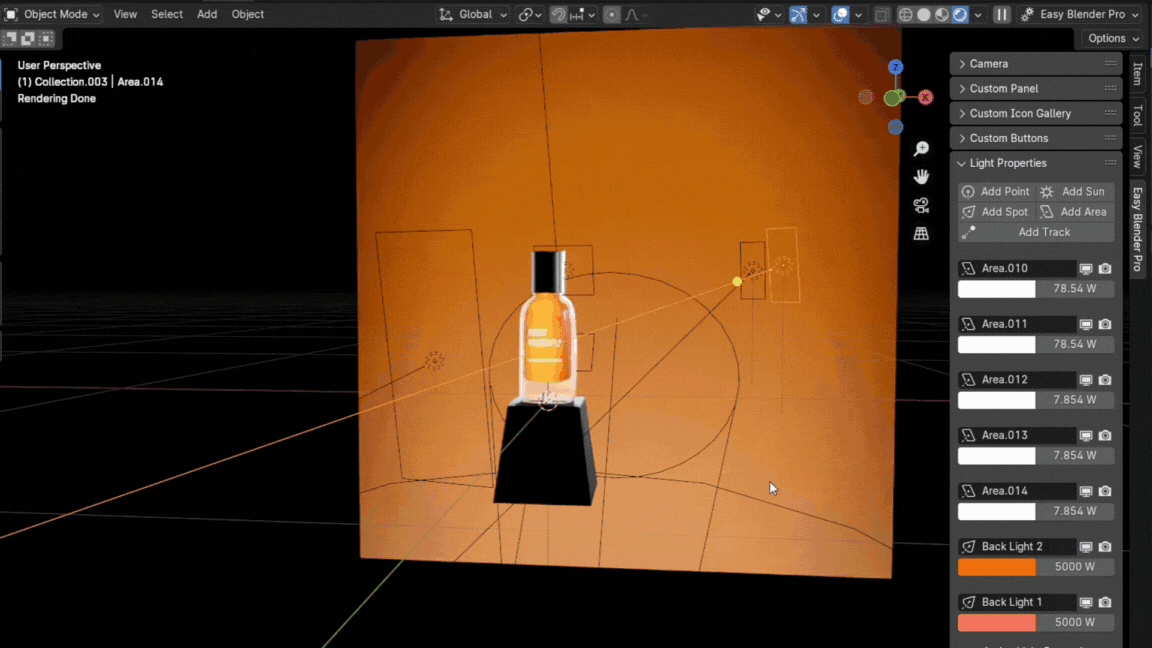Select rendered viewport shading mode

pos(960,15)
